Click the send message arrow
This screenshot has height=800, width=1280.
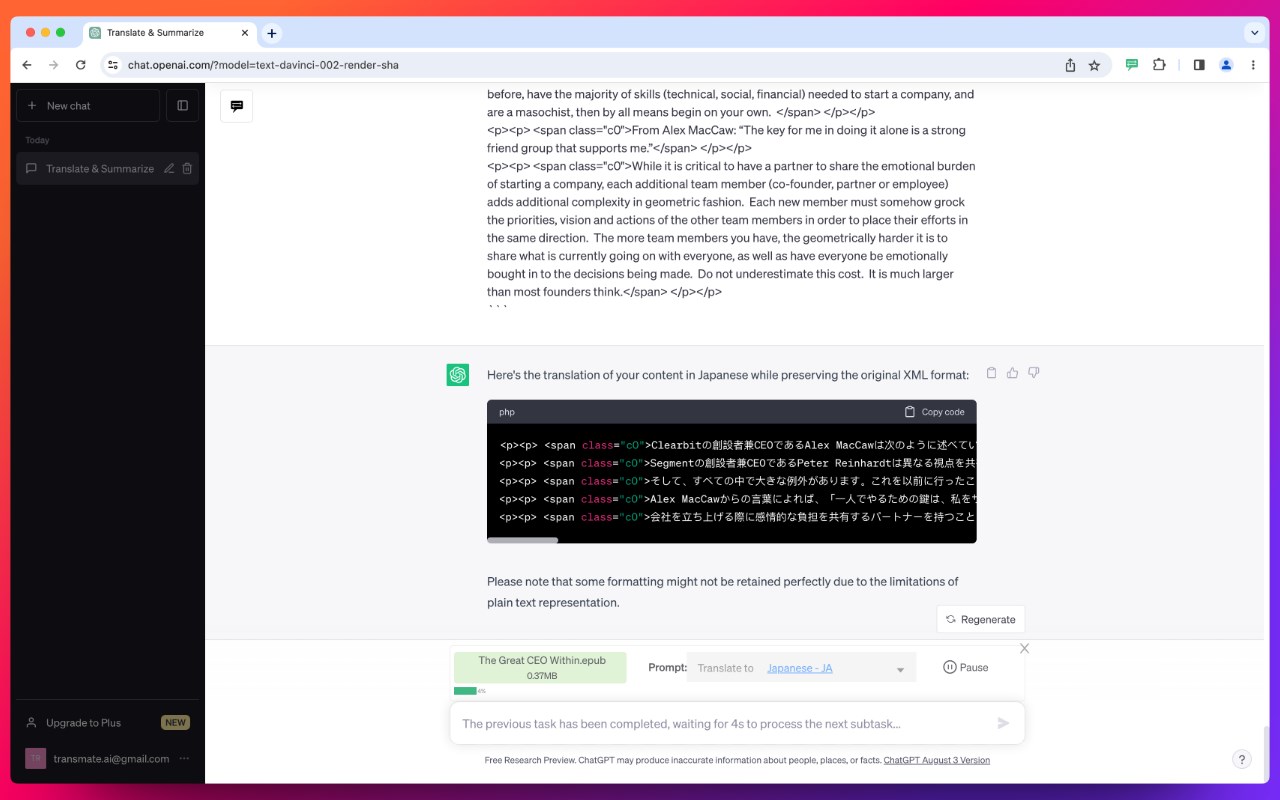pos(1003,723)
